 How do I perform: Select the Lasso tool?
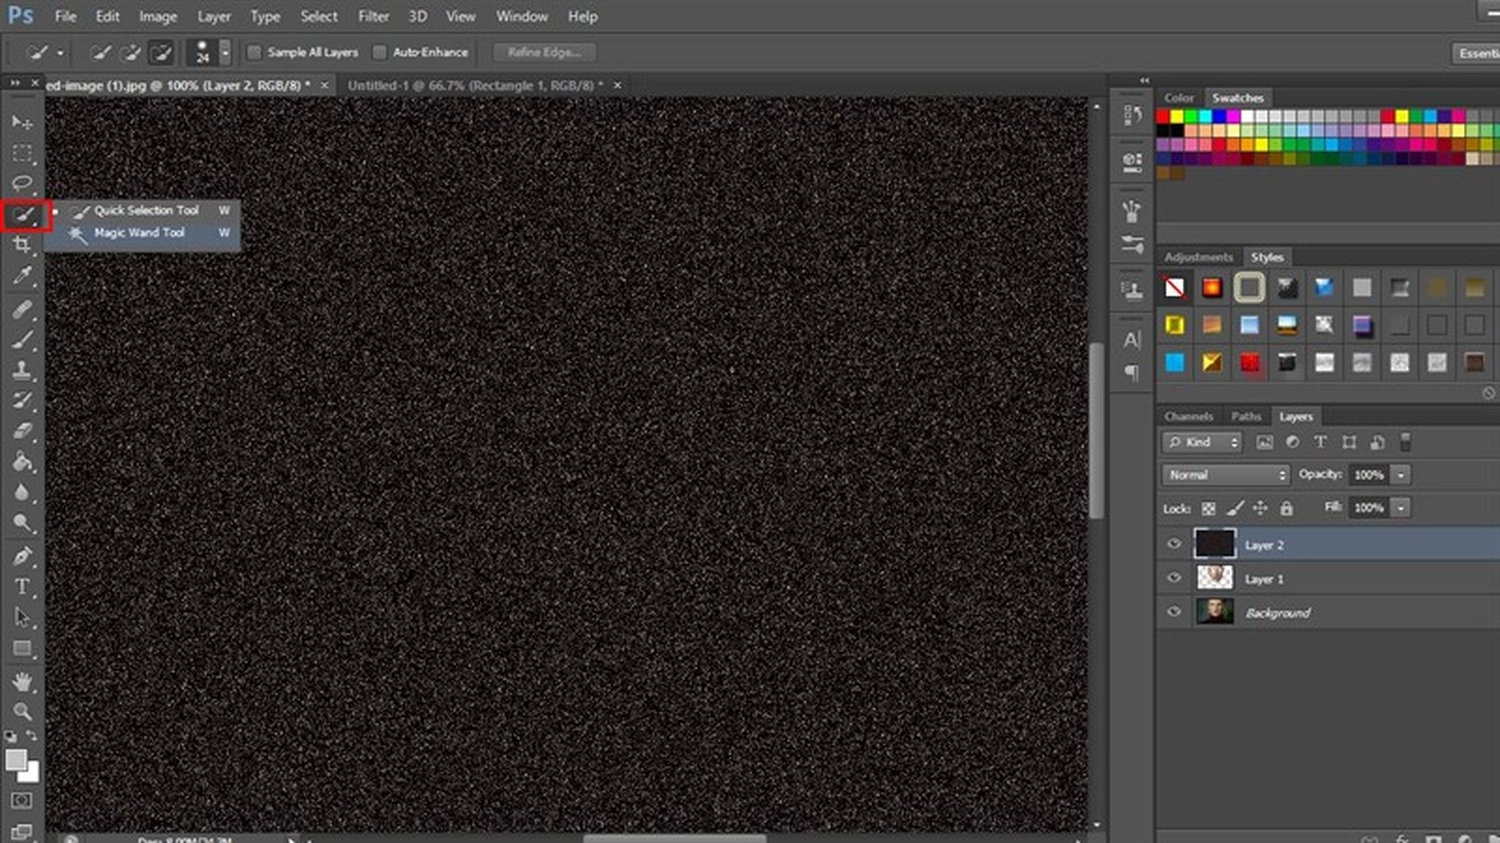click(22, 183)
